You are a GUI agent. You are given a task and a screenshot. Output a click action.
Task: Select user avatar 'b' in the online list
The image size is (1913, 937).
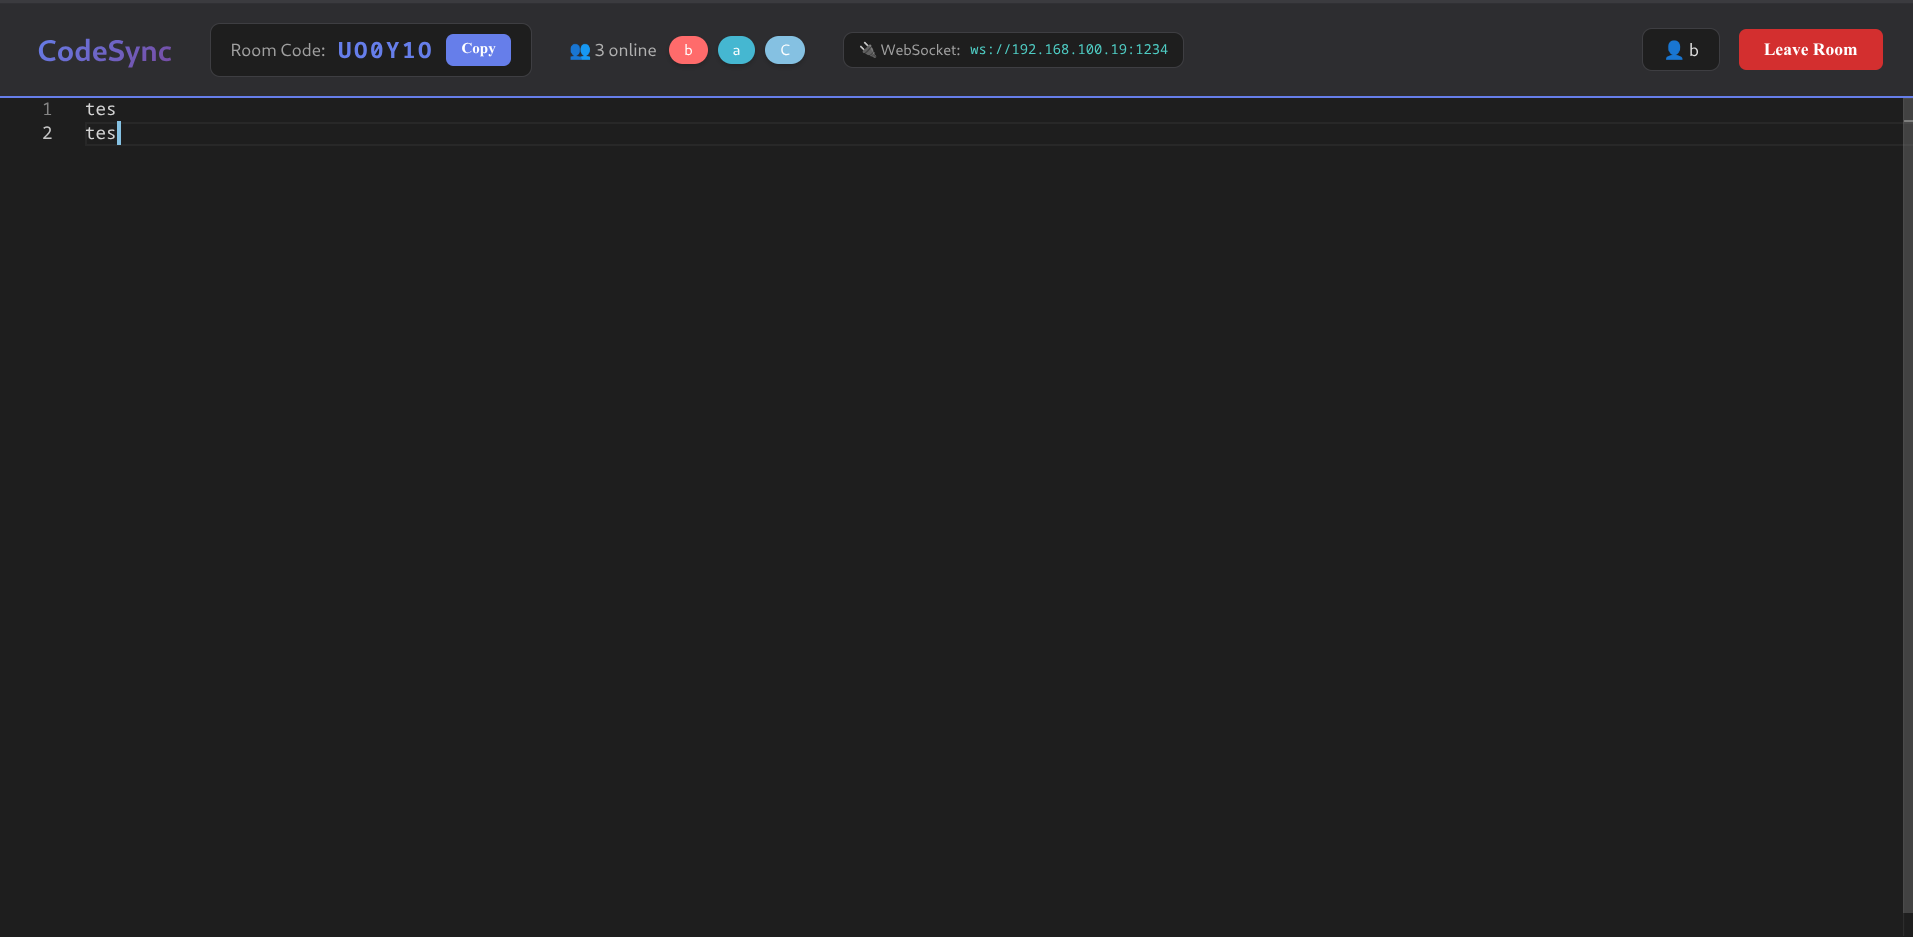688,50
